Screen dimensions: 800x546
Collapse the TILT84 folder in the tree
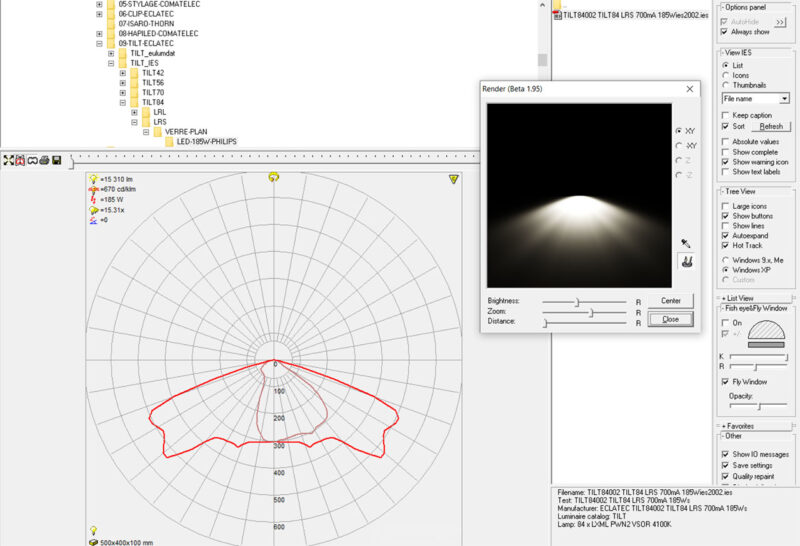(x=122, y=102)
